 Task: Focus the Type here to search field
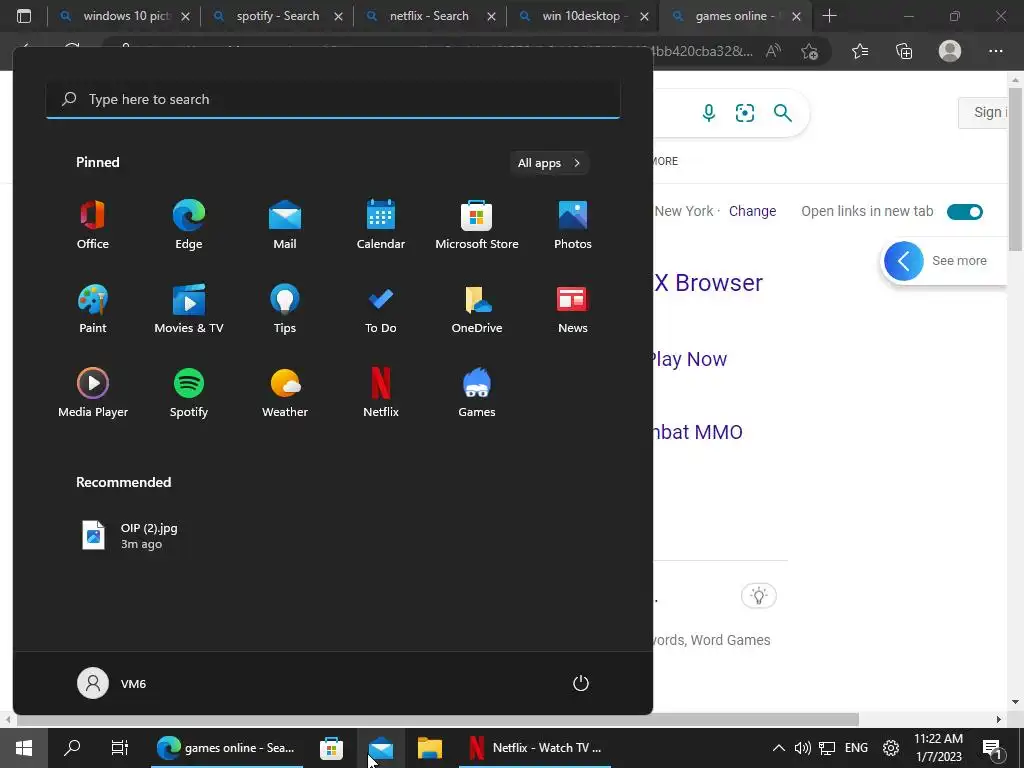point(333,99)
